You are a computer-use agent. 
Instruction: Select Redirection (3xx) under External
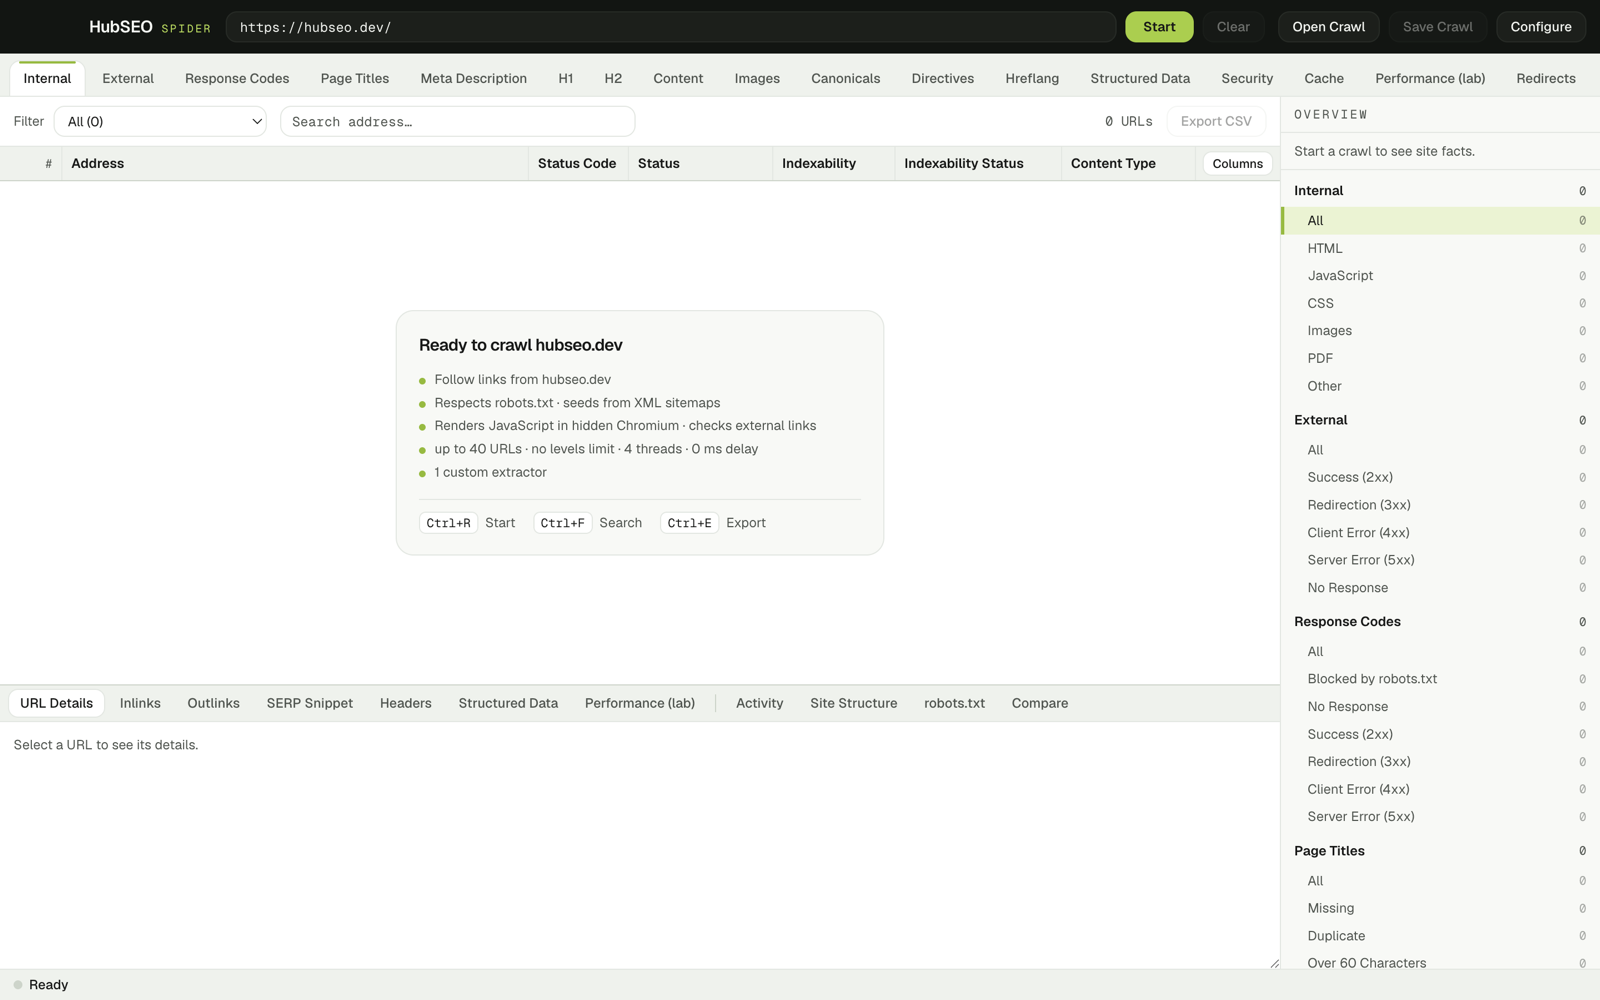click(1440, 505)
